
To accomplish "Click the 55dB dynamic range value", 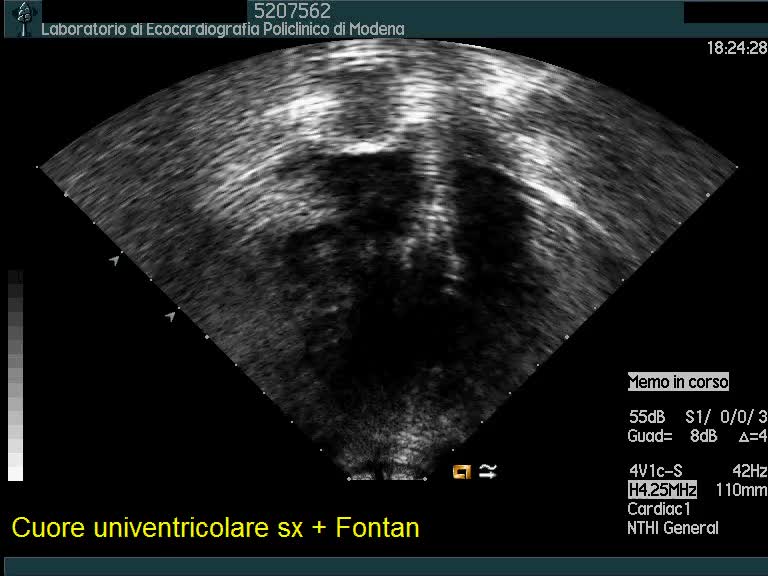I will tap(647, 417).
